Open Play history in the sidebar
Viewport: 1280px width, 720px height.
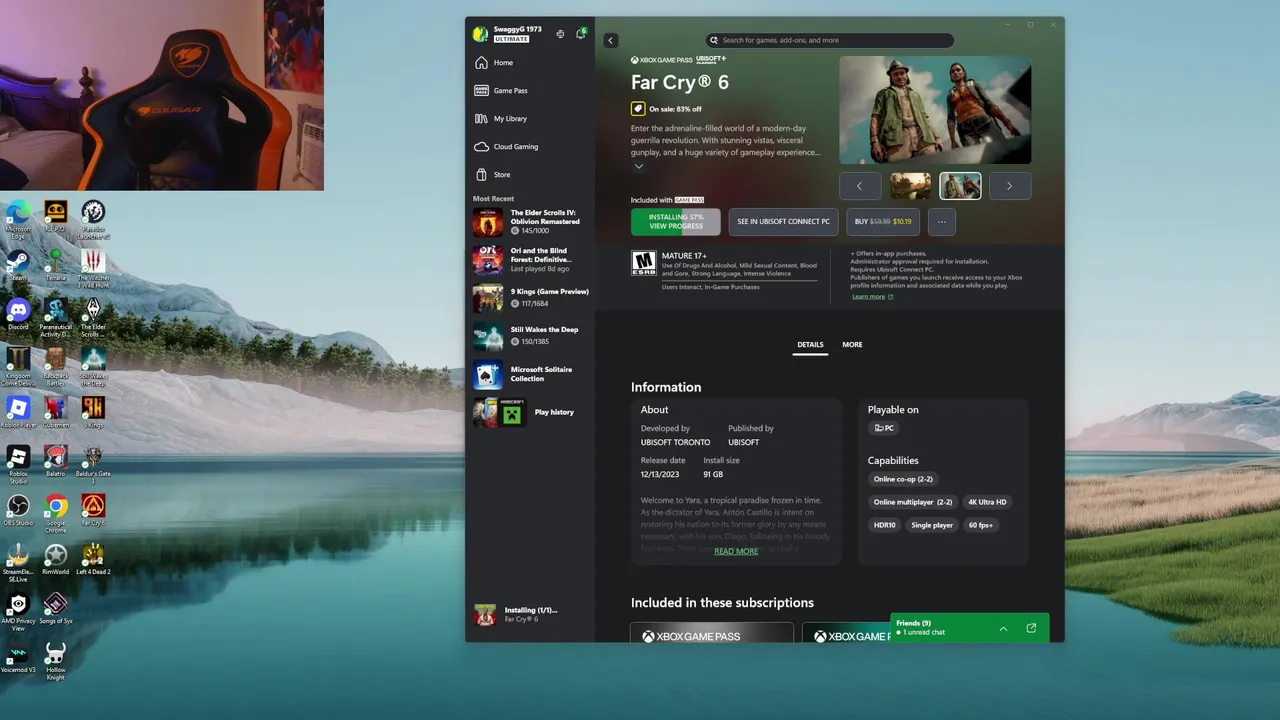(x=531, y=412)
